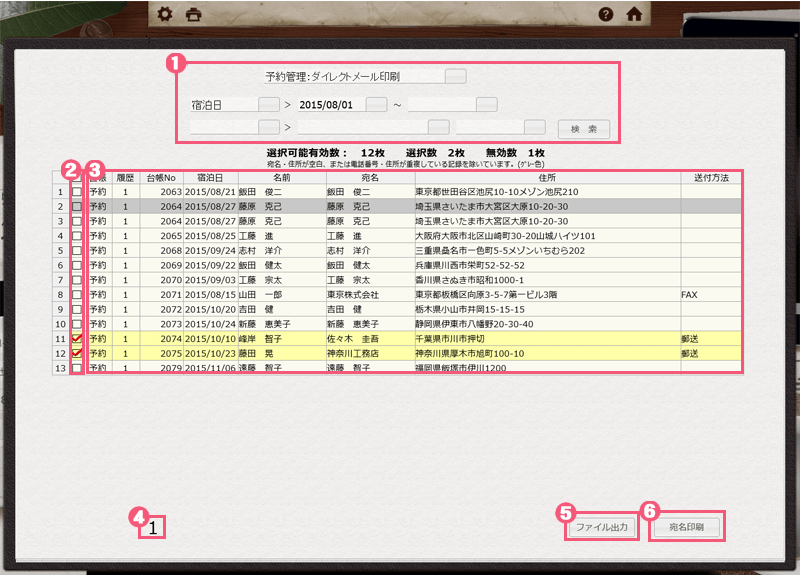Open date picker next to 2015/08/01

pos(376,104)
